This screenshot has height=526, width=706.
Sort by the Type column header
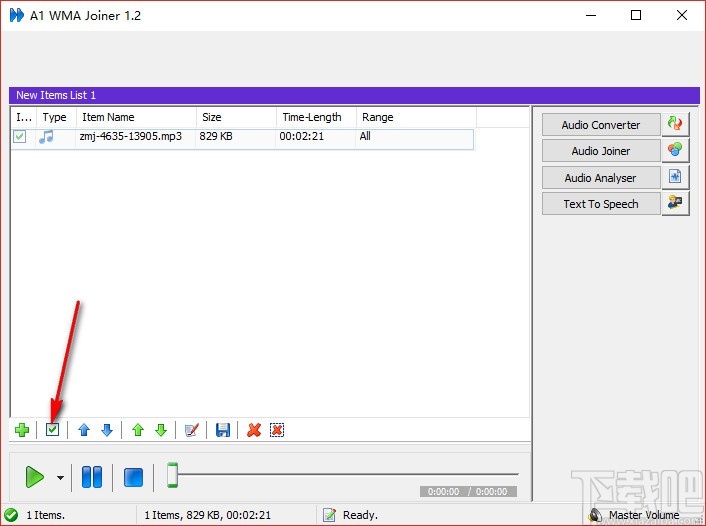tap(56, 117)
